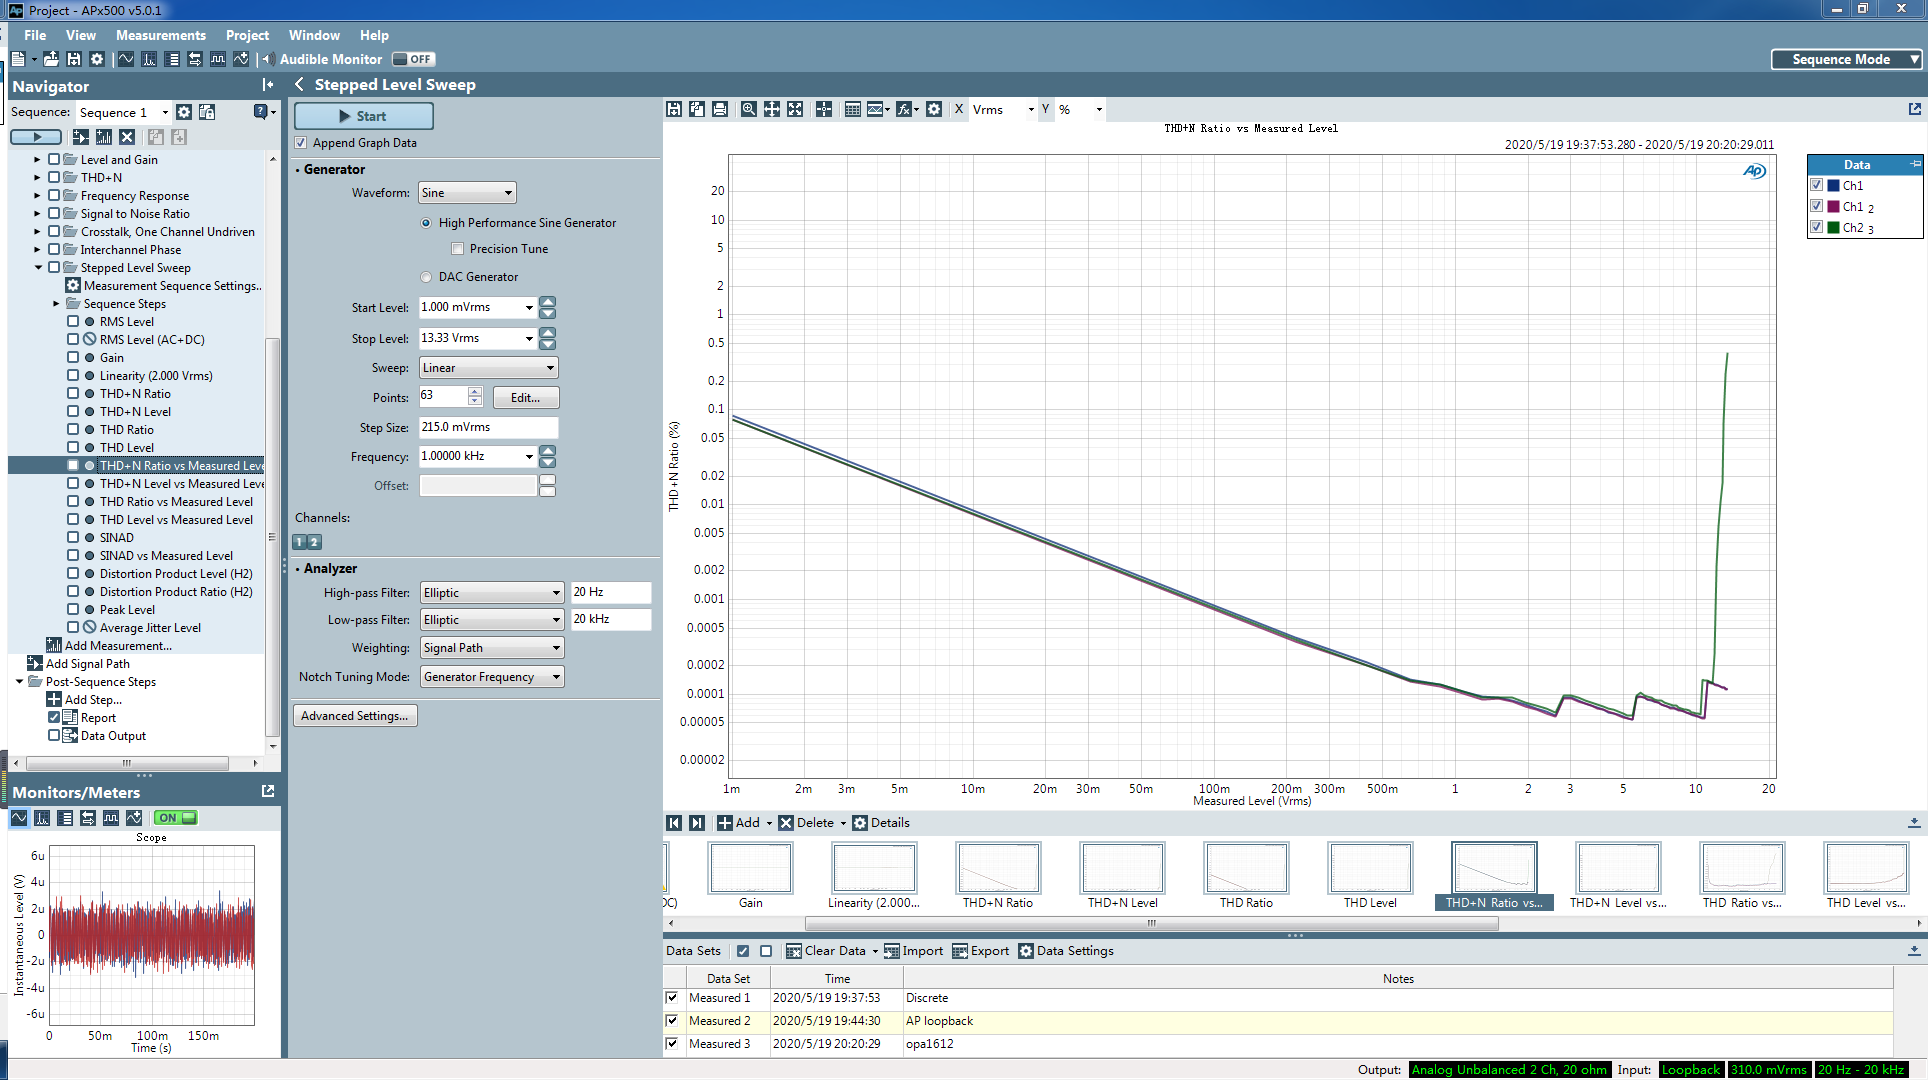Save graph icon above the plot
1928x1080 pixels.
point(674,109)
